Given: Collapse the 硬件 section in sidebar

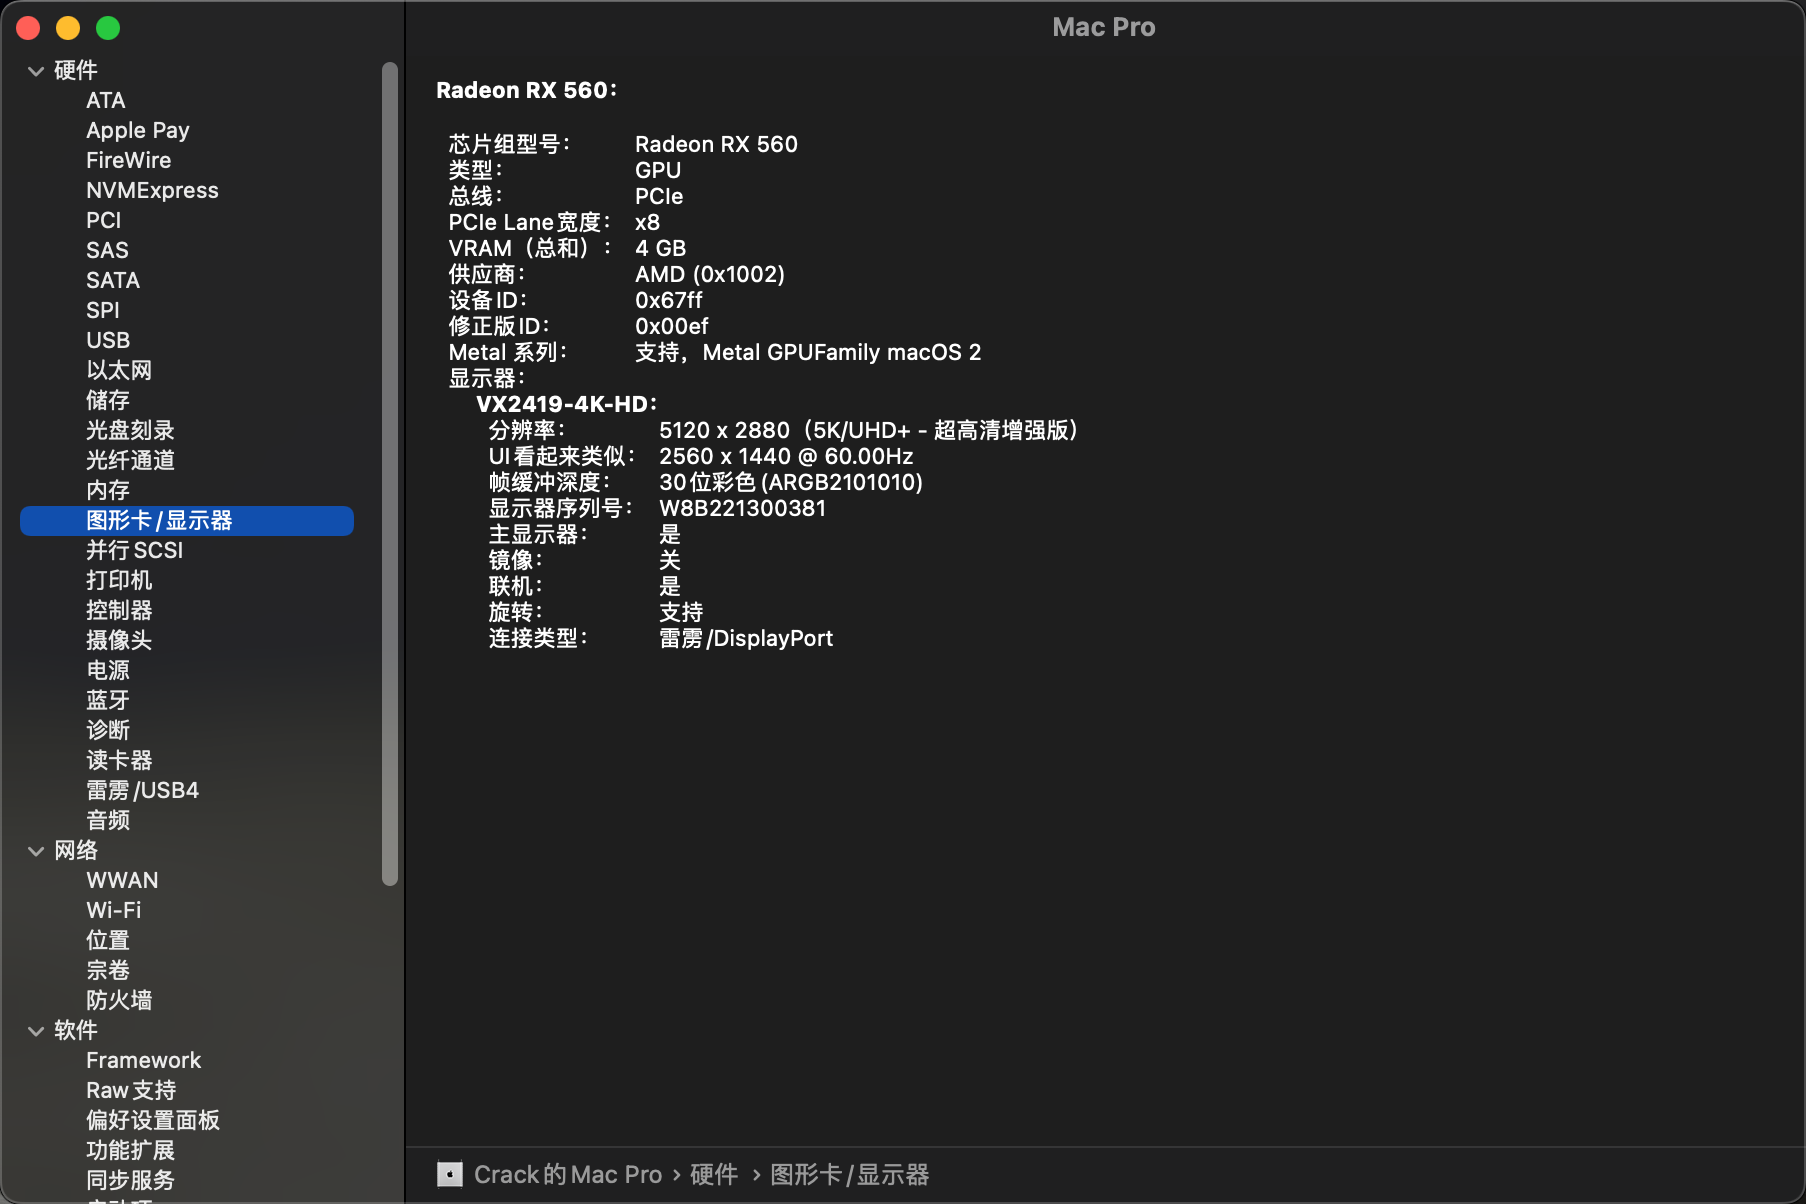Looking at the screenshot, I should [36, 71].
